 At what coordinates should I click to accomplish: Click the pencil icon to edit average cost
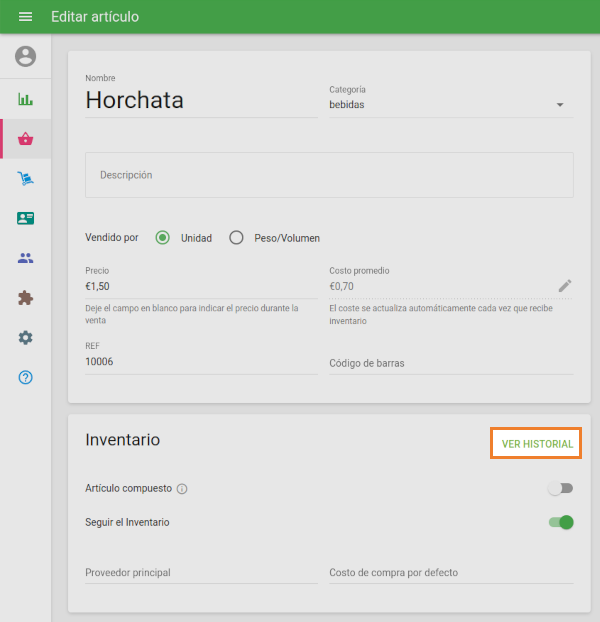[565, 286]
